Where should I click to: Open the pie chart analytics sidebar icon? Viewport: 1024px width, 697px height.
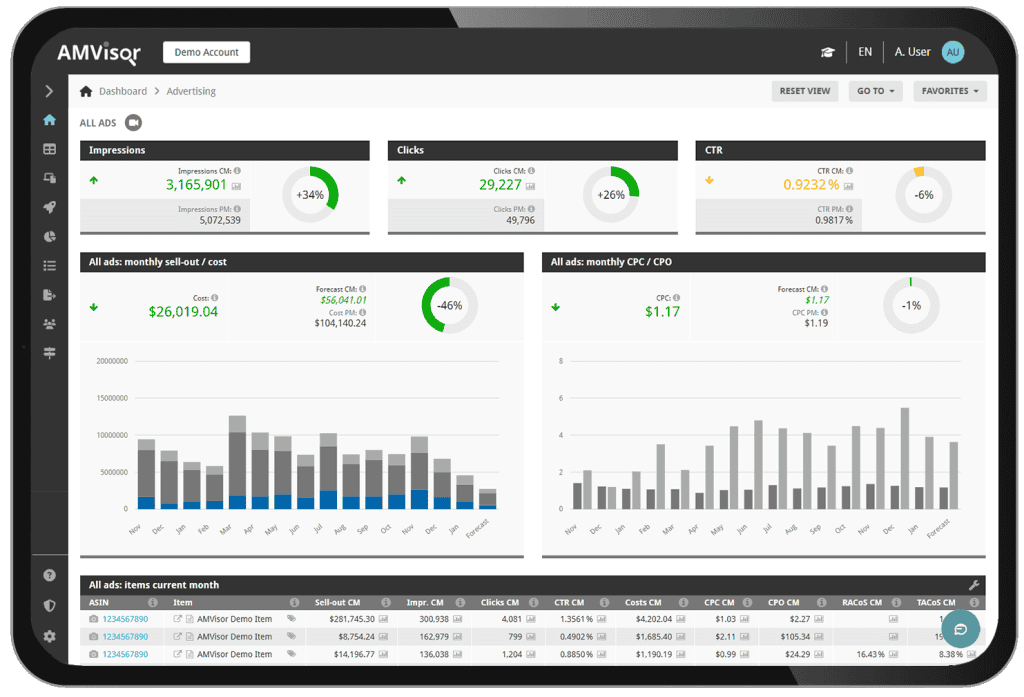click(x=49, y=236)
